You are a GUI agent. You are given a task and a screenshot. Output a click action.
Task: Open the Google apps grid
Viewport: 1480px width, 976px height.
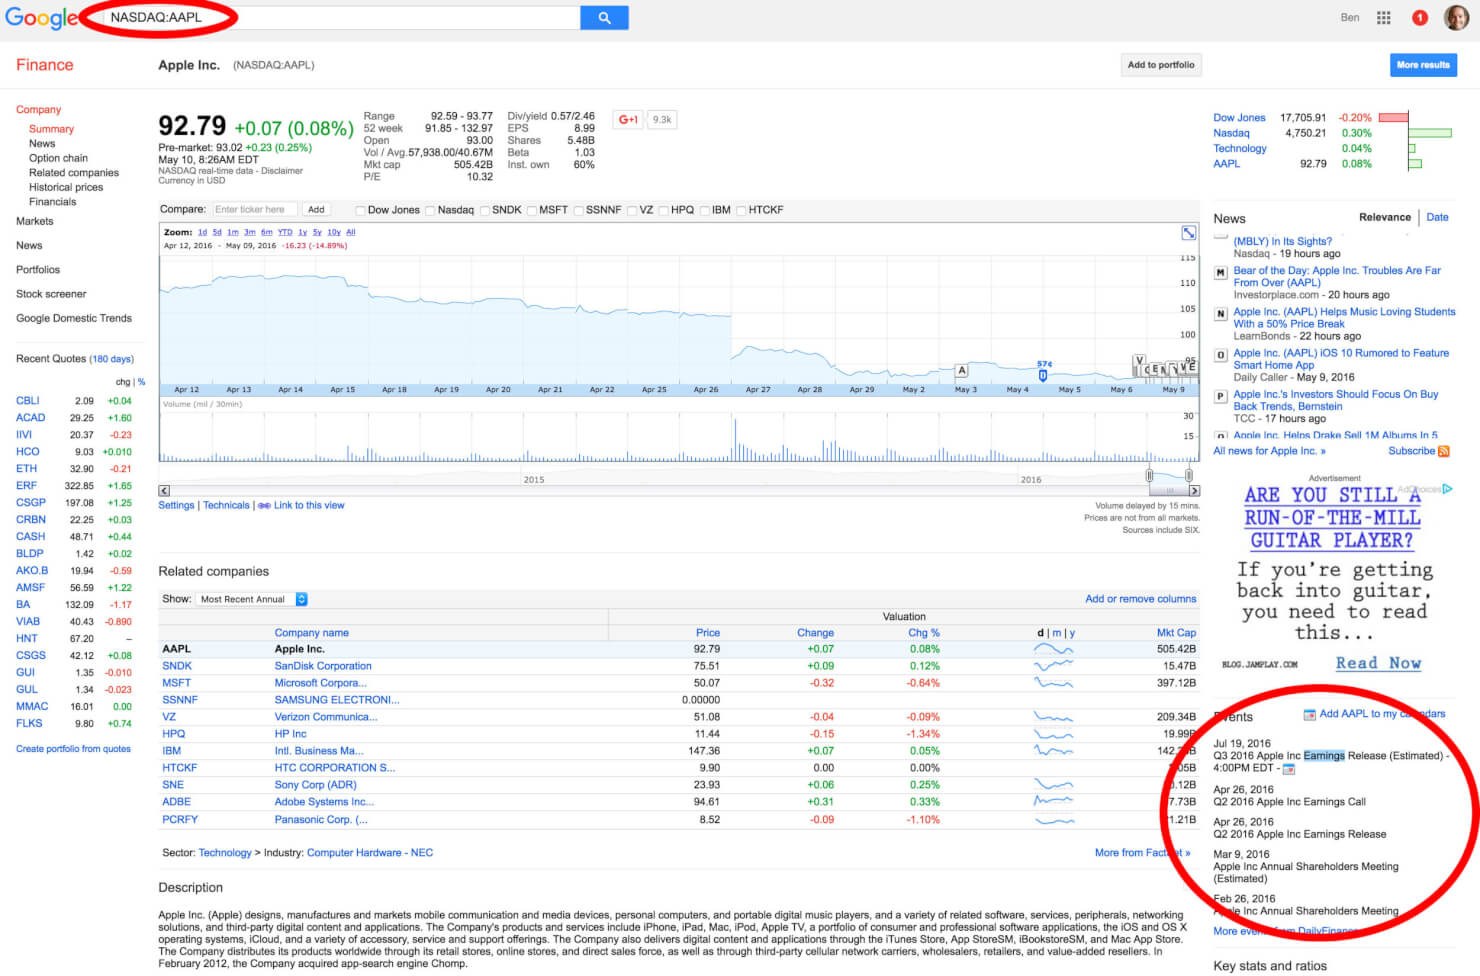pos(1384,17)
